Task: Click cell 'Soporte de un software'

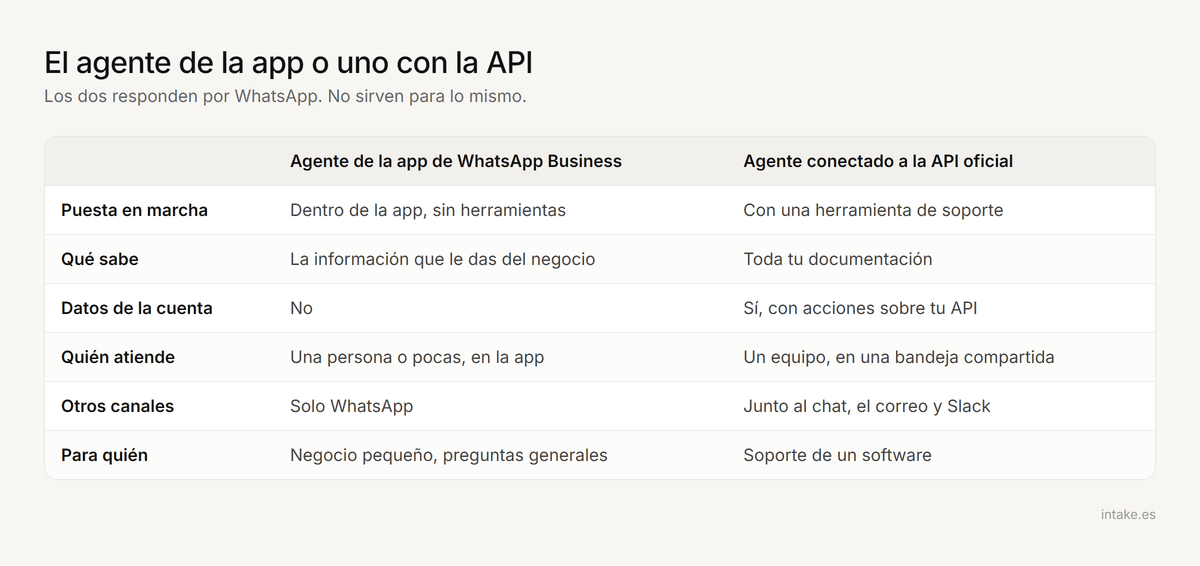Action: click(x=837, y=455)
